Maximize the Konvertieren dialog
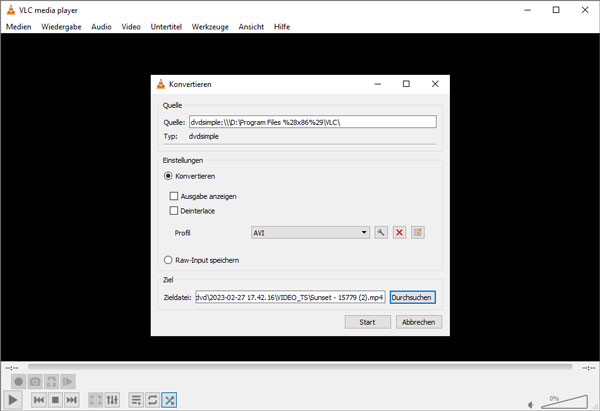600x411 pixels. [406, 84]
